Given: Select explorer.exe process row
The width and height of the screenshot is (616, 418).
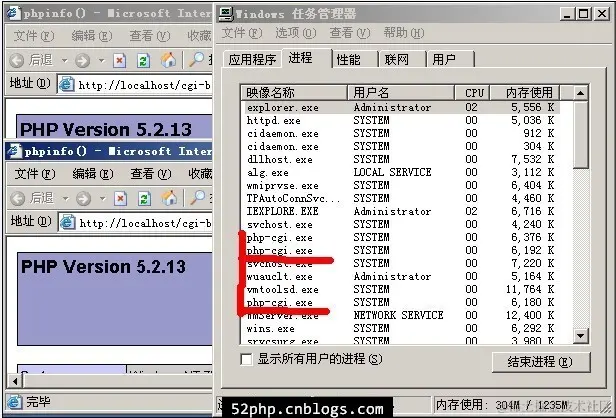Looking at the screenshot, I should [400, 108].
